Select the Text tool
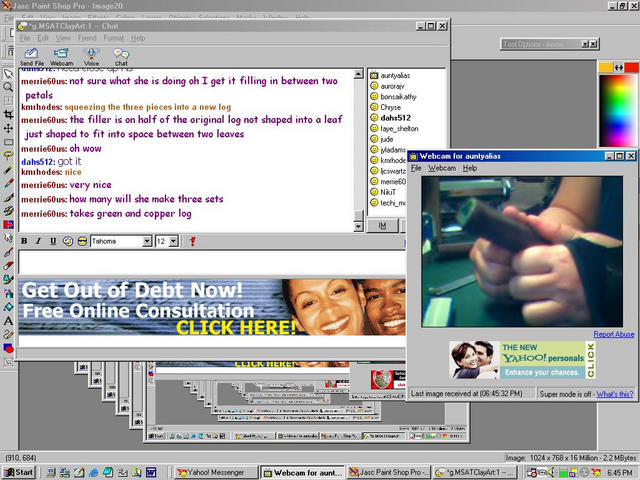Viewport: 640px width, 480px height. [8, 321]
